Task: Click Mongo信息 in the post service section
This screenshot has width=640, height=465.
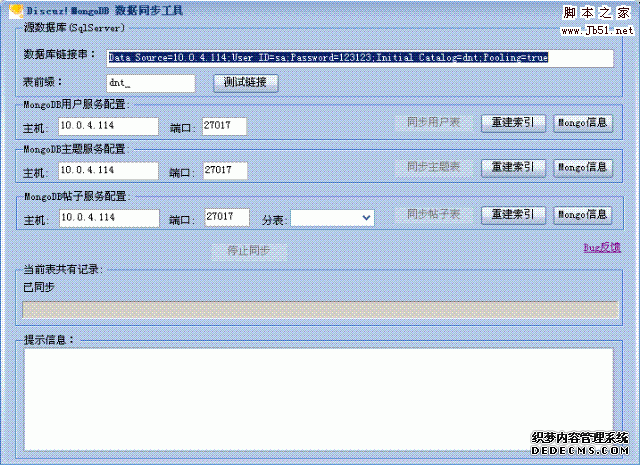Action: coord(583,215)
